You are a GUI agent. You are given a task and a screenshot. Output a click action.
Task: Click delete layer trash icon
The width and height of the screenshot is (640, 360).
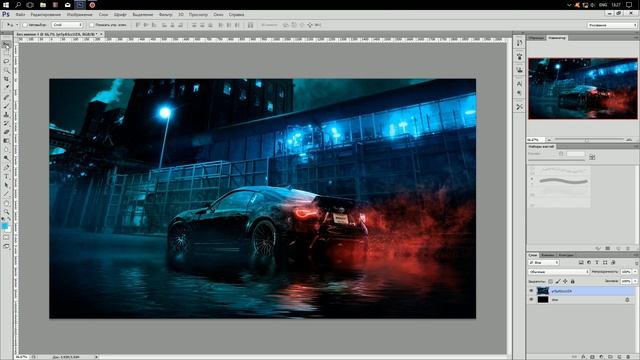click(629, 357)
